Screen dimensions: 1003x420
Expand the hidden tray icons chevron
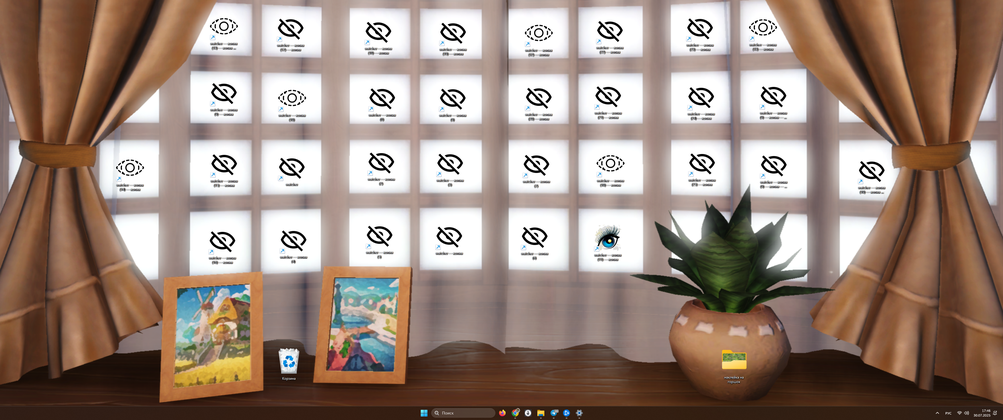[937, 413]
